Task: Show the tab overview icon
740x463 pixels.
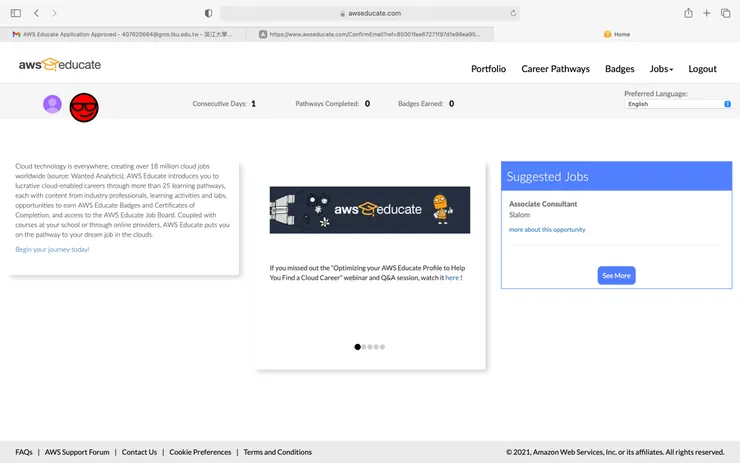Action: pos(725,13)
